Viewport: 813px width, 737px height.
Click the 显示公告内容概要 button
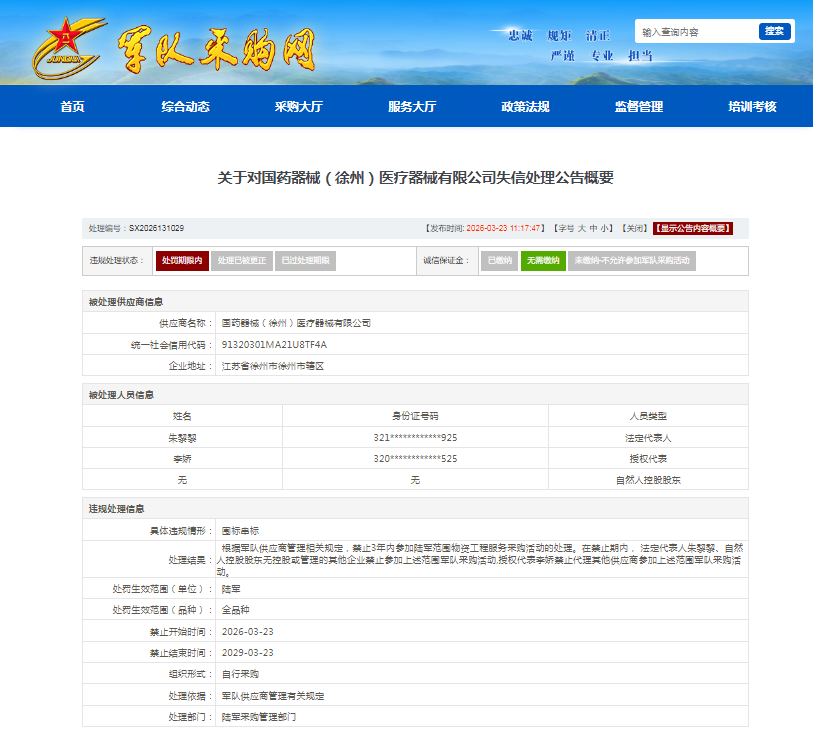tap(693, 228)
